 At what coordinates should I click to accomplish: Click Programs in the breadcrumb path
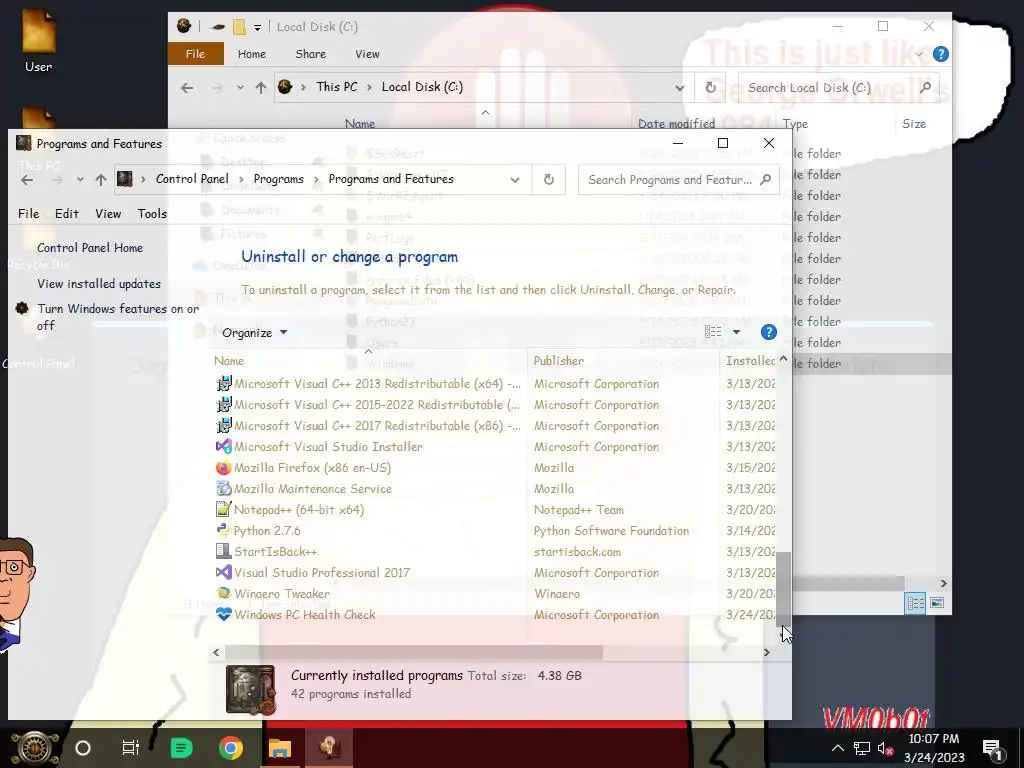(278, 179)
